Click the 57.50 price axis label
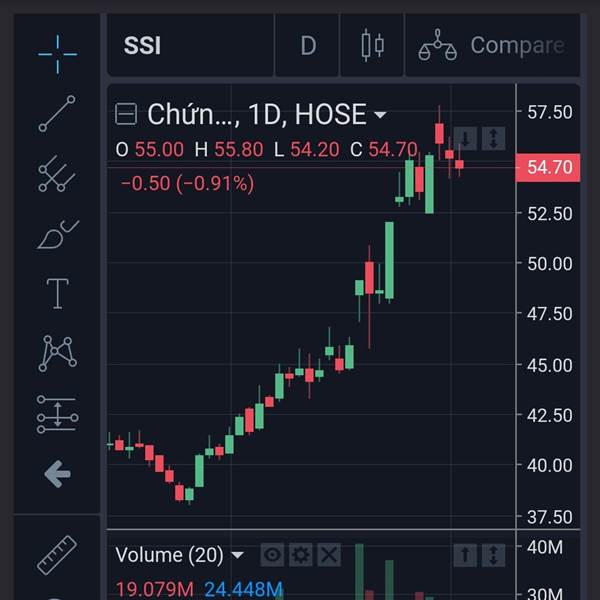The image size is (600, 600). pos(550,112)
